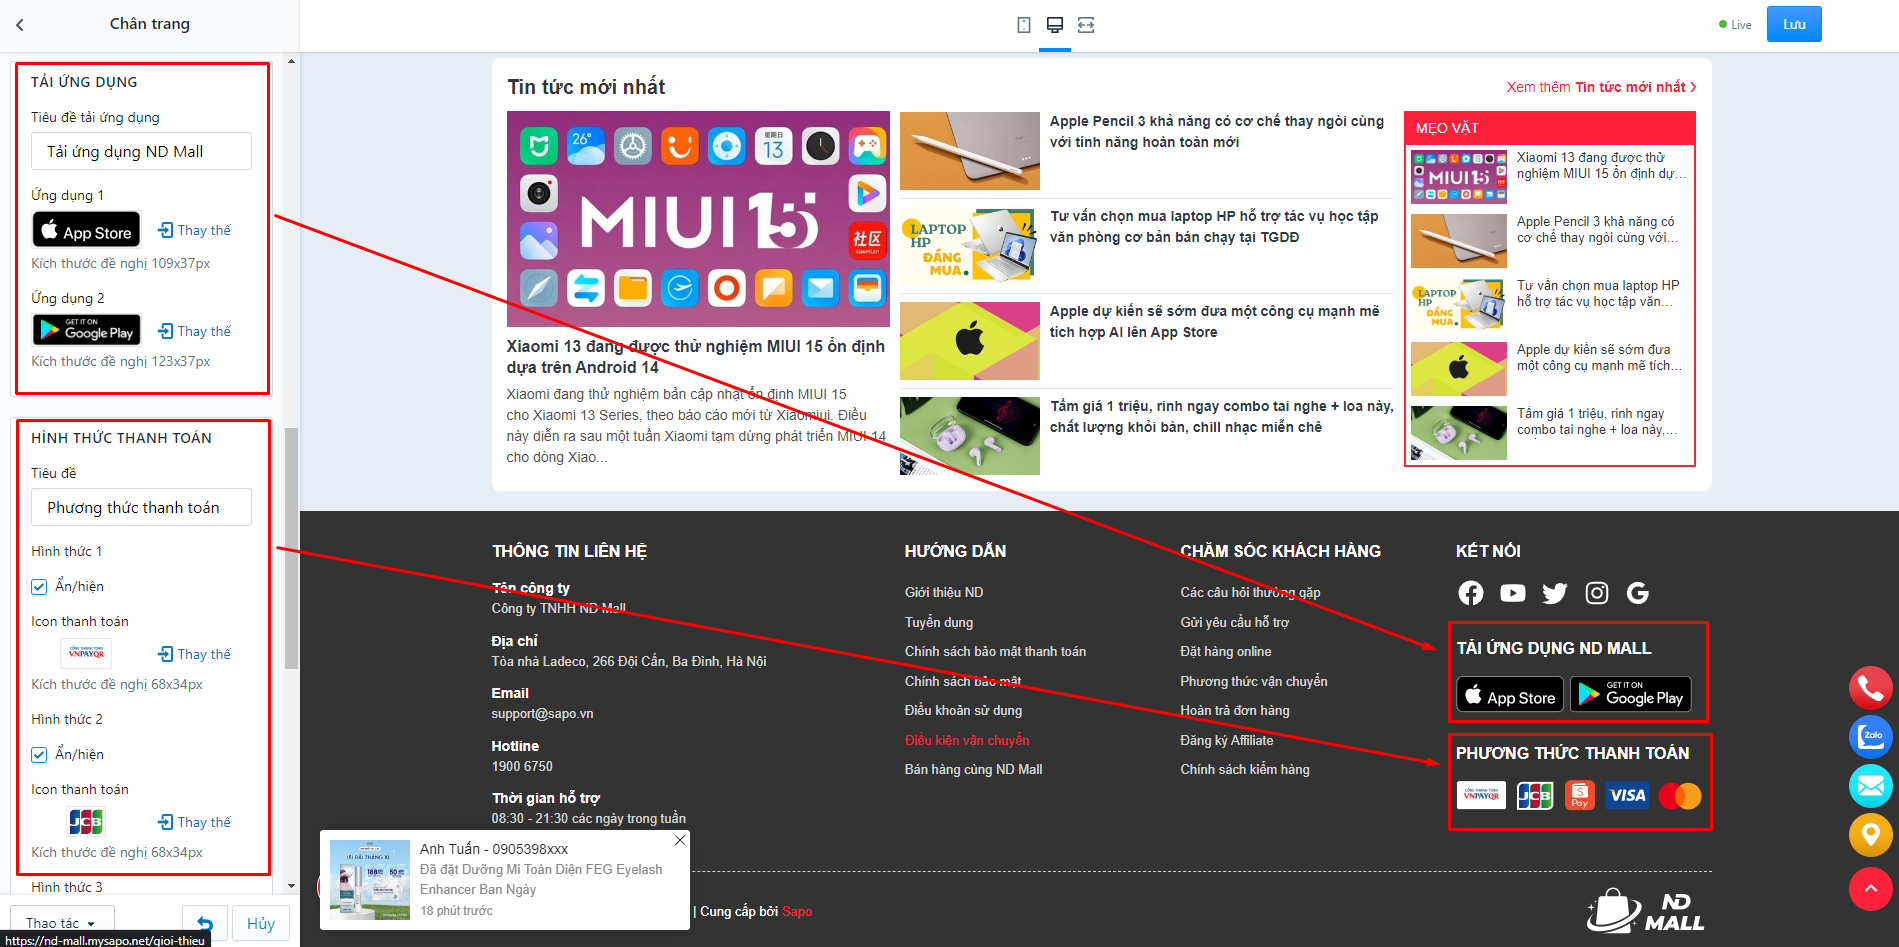Screen dimensions: 1899x947
Task: Open the laptop HP article headline
Action: click(x=1214, y=227)
